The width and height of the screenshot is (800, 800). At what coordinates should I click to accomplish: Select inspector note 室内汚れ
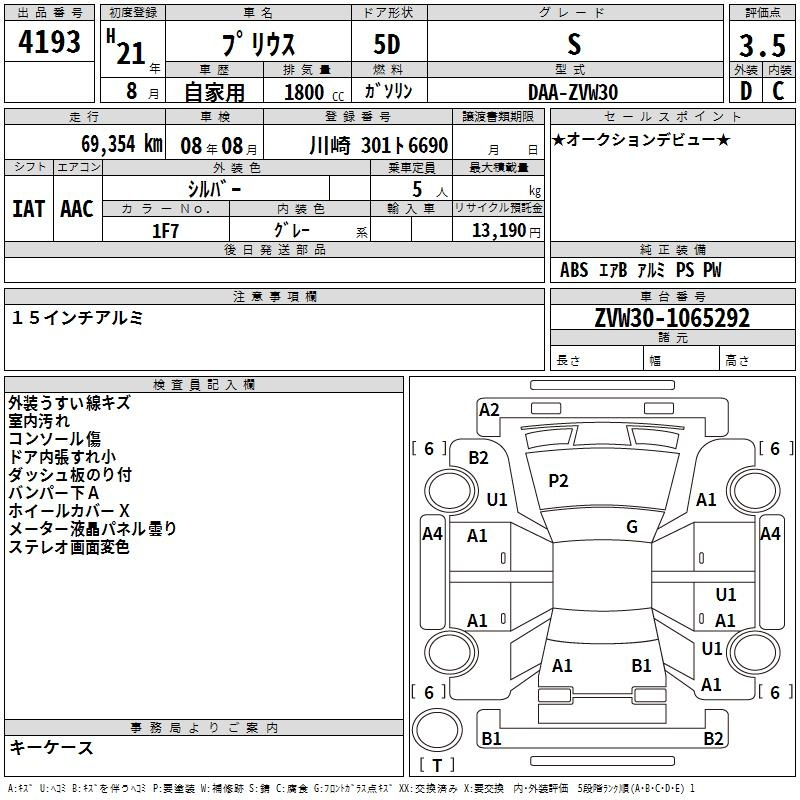pyautogui.click(x=39, y=420)
